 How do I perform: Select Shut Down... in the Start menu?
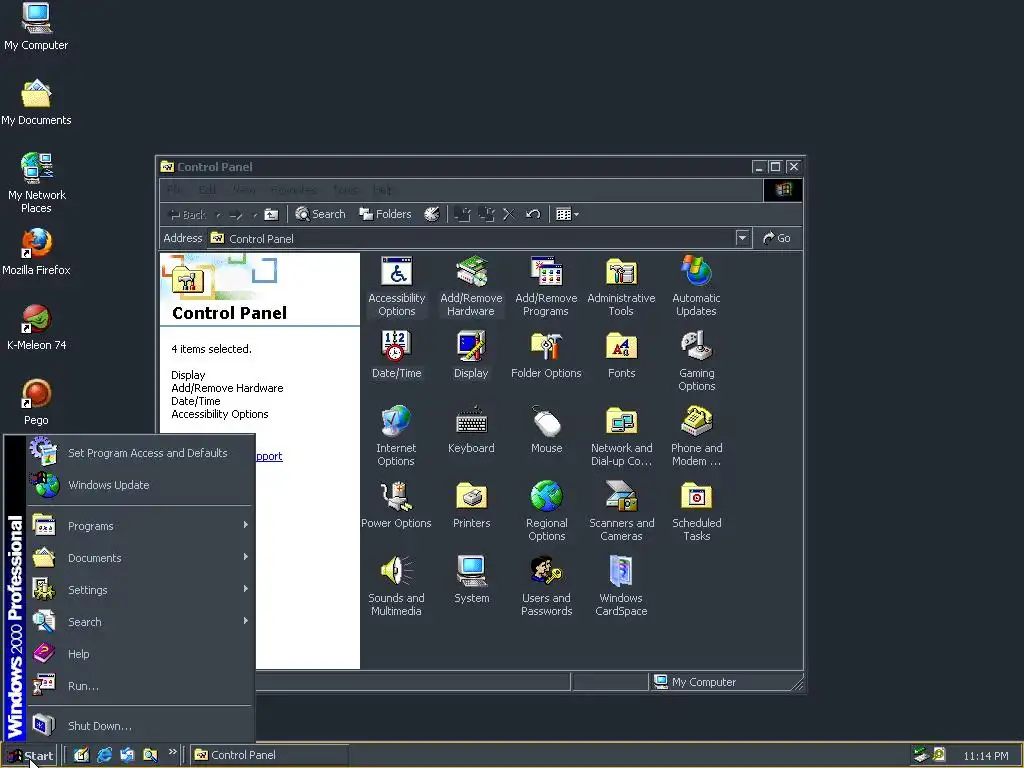140,726
